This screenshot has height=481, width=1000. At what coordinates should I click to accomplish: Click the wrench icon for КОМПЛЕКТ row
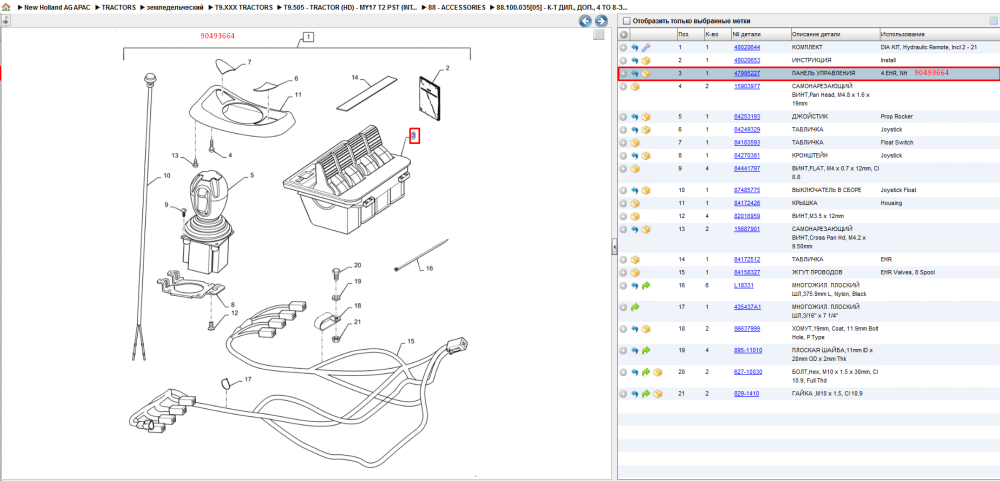(x=645, y=47)
